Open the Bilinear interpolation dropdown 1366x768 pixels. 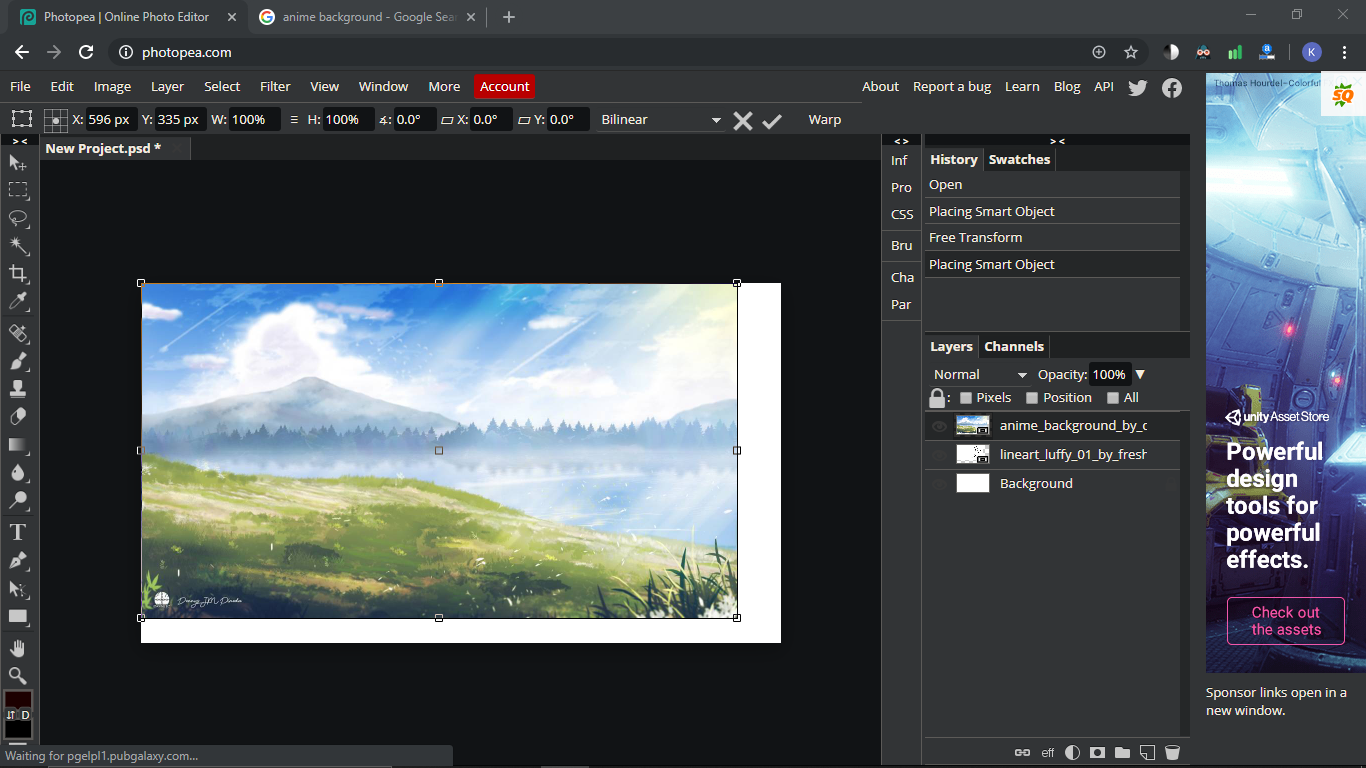point(661,120)
